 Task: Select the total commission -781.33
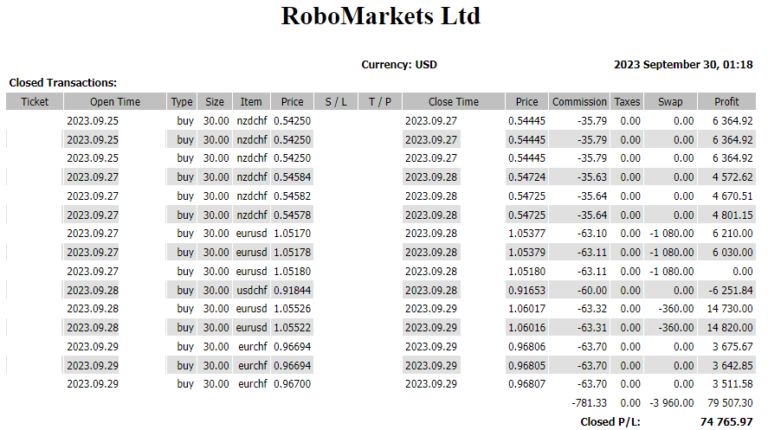[589, 403]
